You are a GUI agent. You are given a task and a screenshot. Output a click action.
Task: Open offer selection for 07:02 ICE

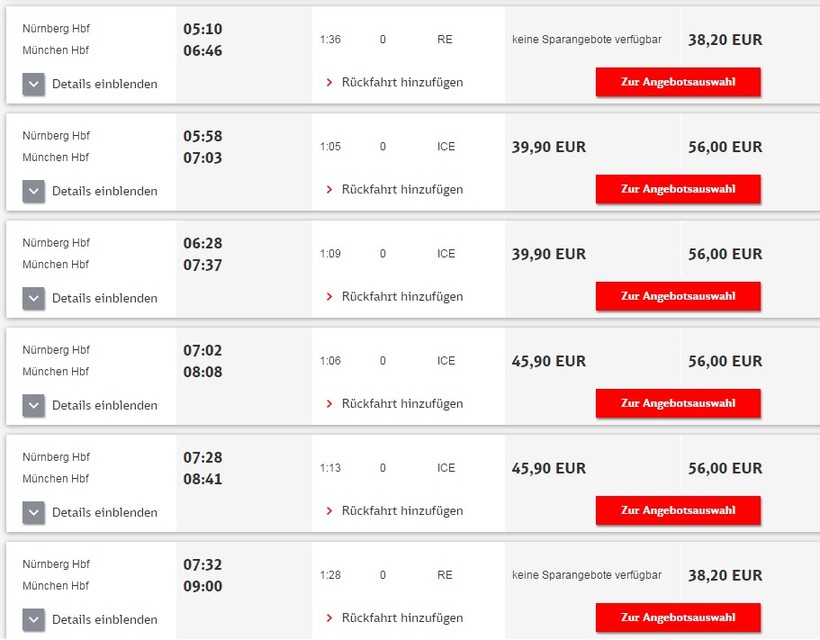[678, 403]
